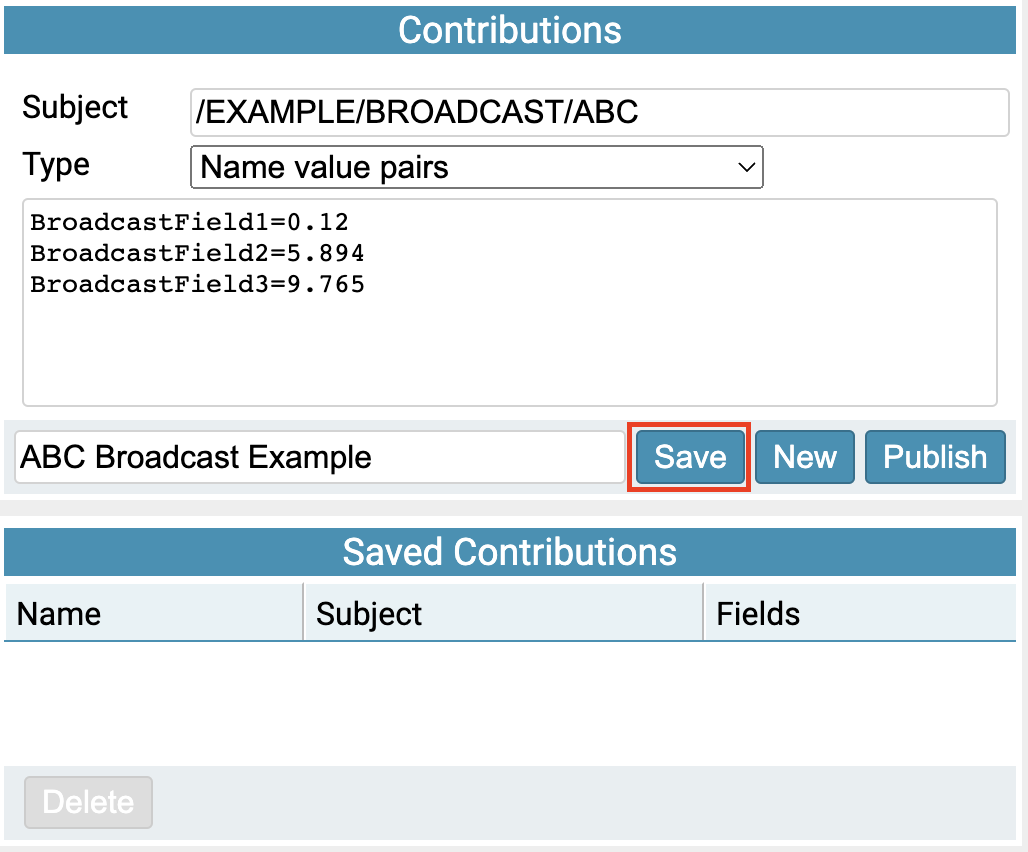The width and height of the screenshot is (1028, 852).
Task: Focus the Subject input field
Action: click(599, 112)
